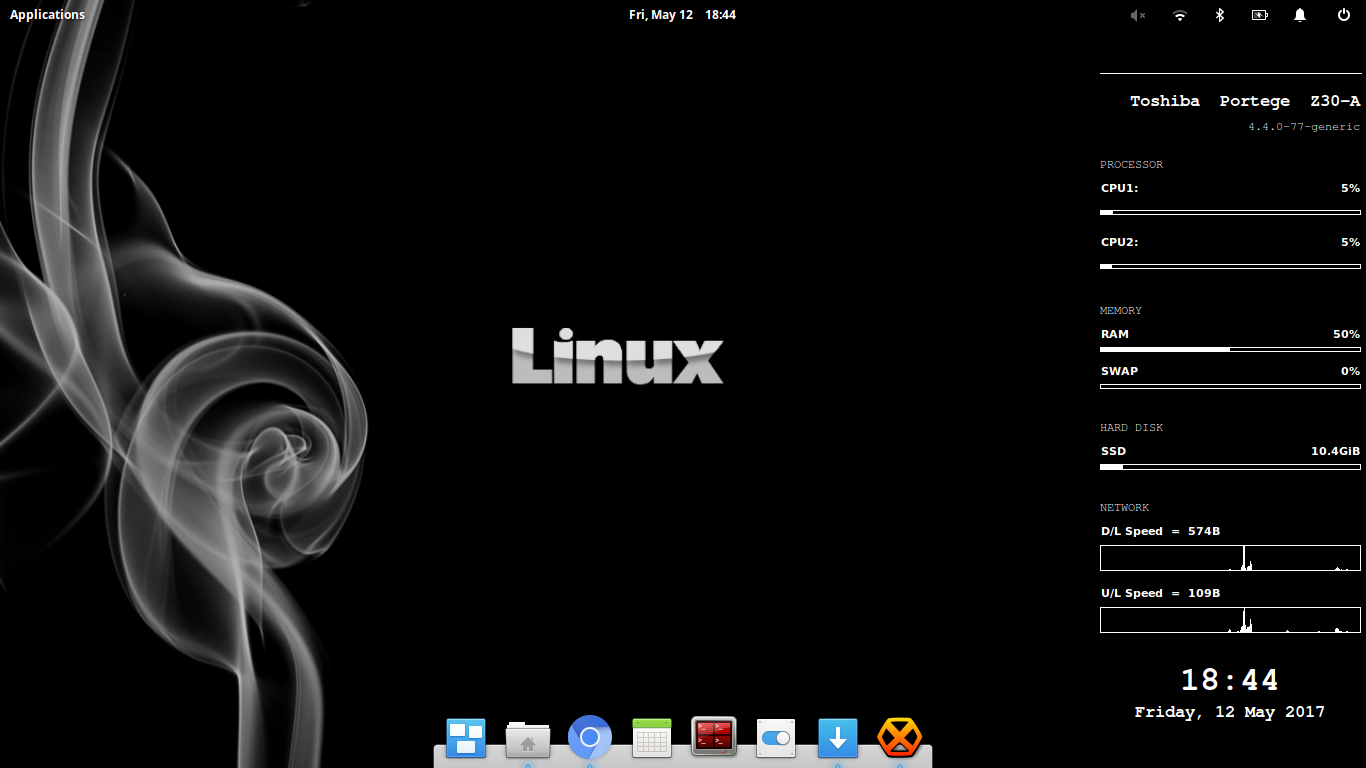Viewport: 1366px width, 768px height.
Task: Open the Bluetooth indicator
Action: [1219, 15]
